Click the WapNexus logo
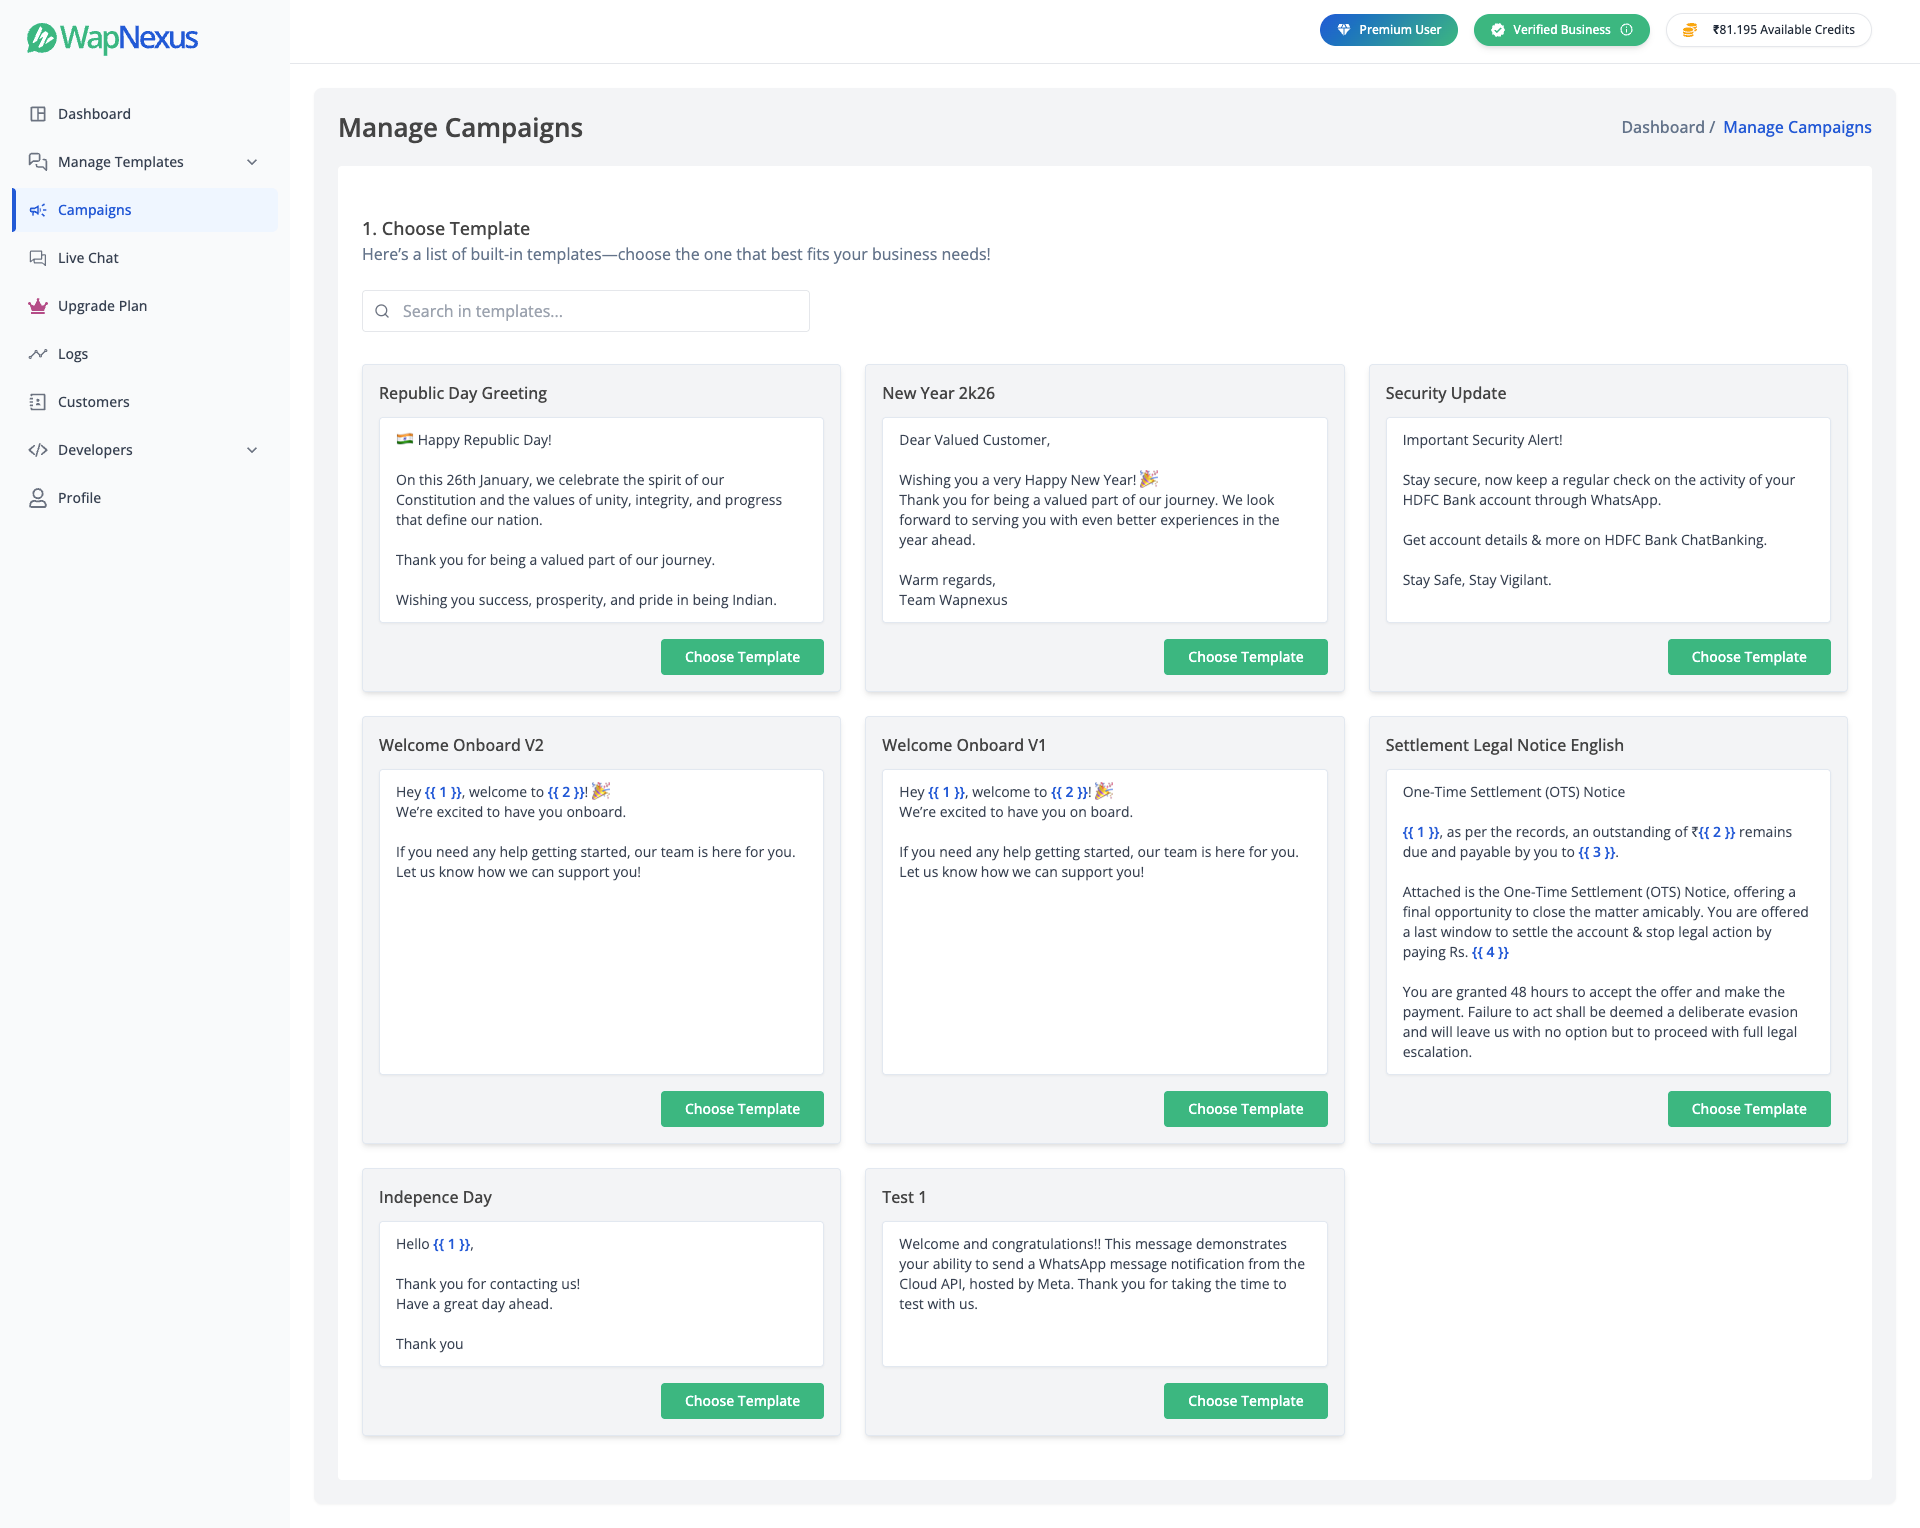Viewport: 1920px width, 1528px height. 112,38
